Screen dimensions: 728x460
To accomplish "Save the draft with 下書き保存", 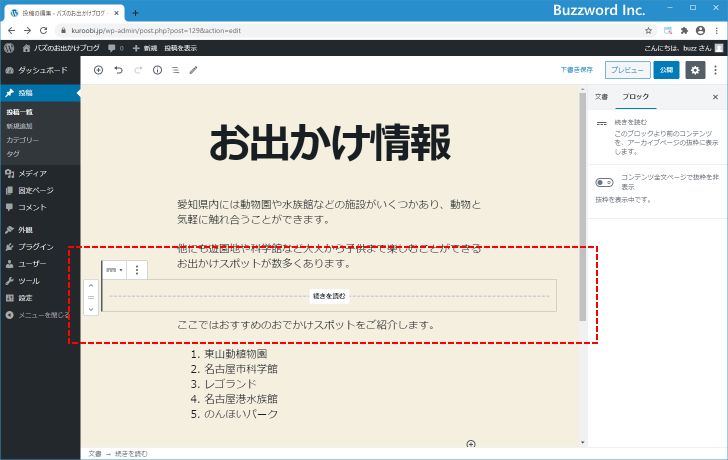I will coord(576,70).
